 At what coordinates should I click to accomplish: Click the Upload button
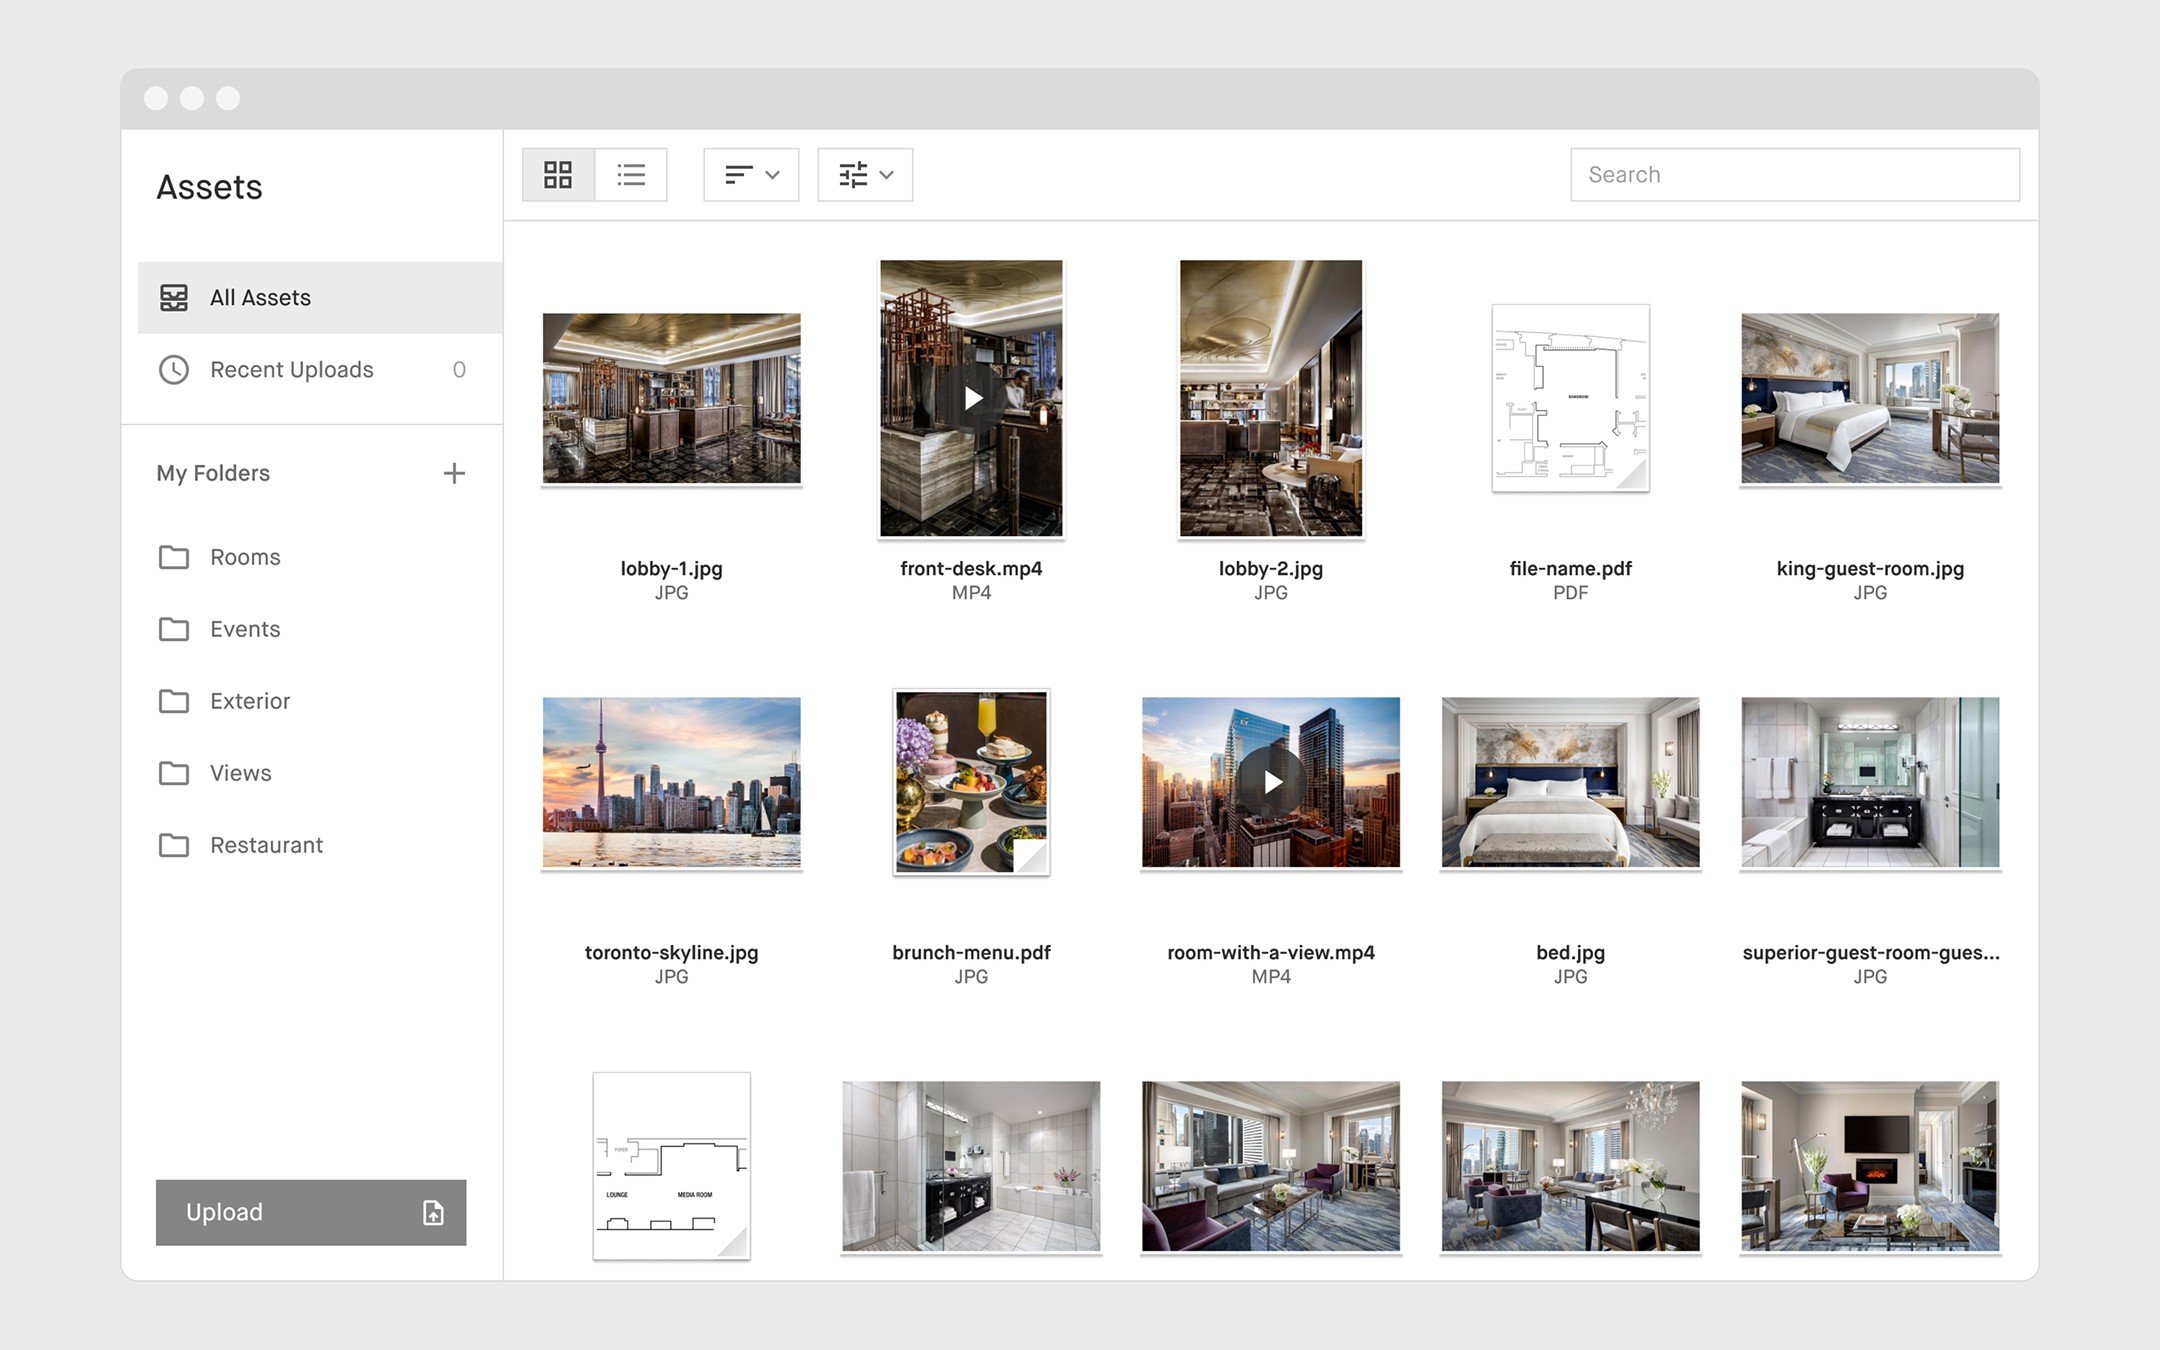[x=310, y=1213]
